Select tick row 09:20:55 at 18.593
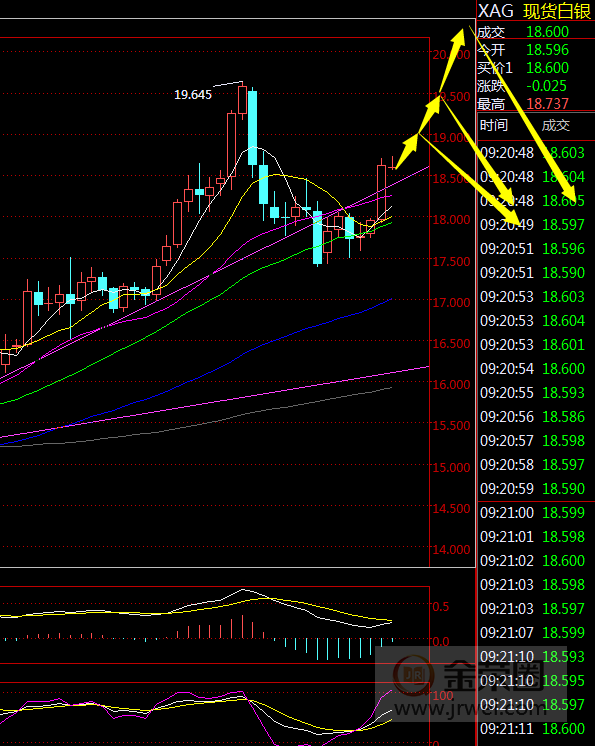Screen dimensions: 595x746 coord(532,393)
